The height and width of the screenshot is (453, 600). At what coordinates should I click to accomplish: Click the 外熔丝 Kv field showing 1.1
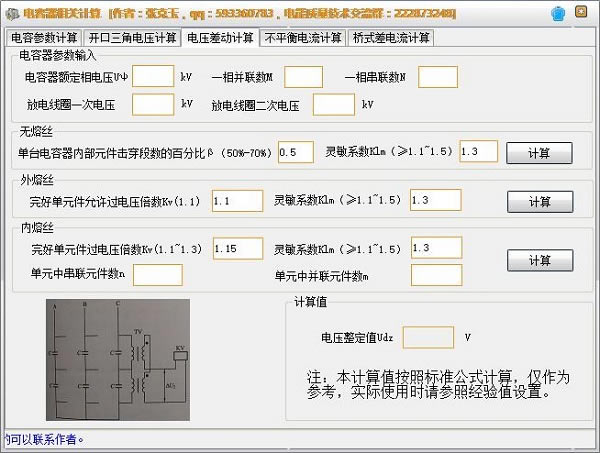[x=237, y=201]
